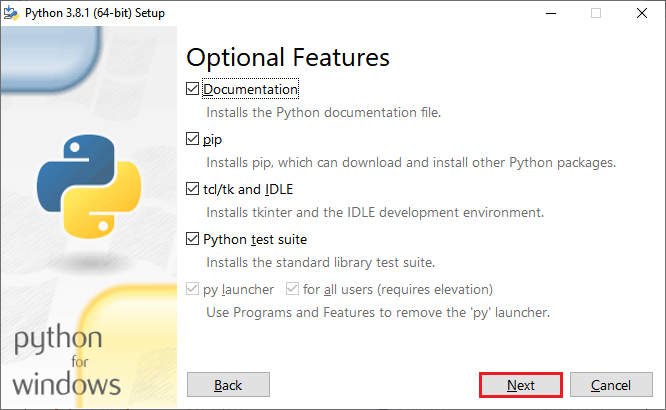Proceed by pressing the Next button
The image size is (666, 410).
[x=520, y=385]
